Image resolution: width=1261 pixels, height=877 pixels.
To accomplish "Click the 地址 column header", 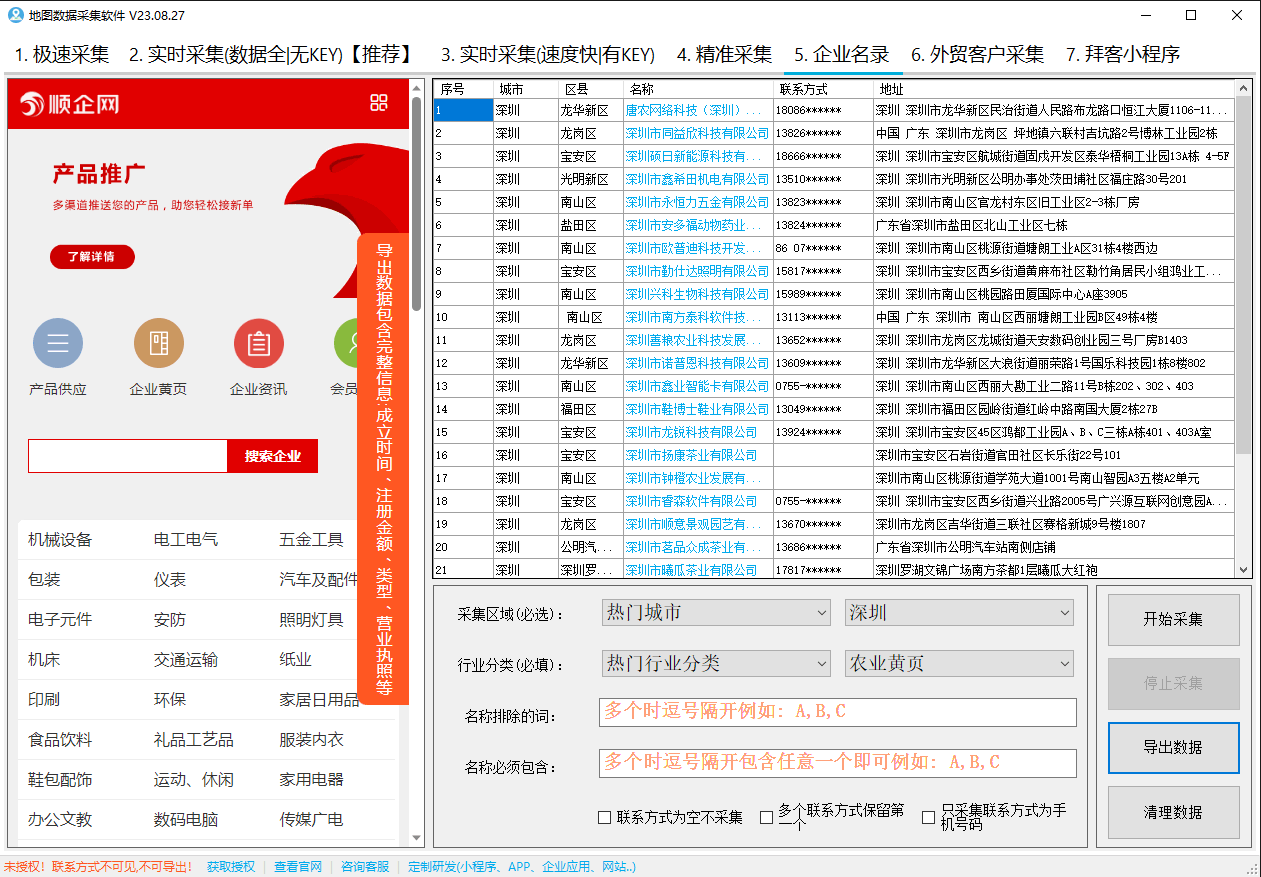I will coord(1054,89).
